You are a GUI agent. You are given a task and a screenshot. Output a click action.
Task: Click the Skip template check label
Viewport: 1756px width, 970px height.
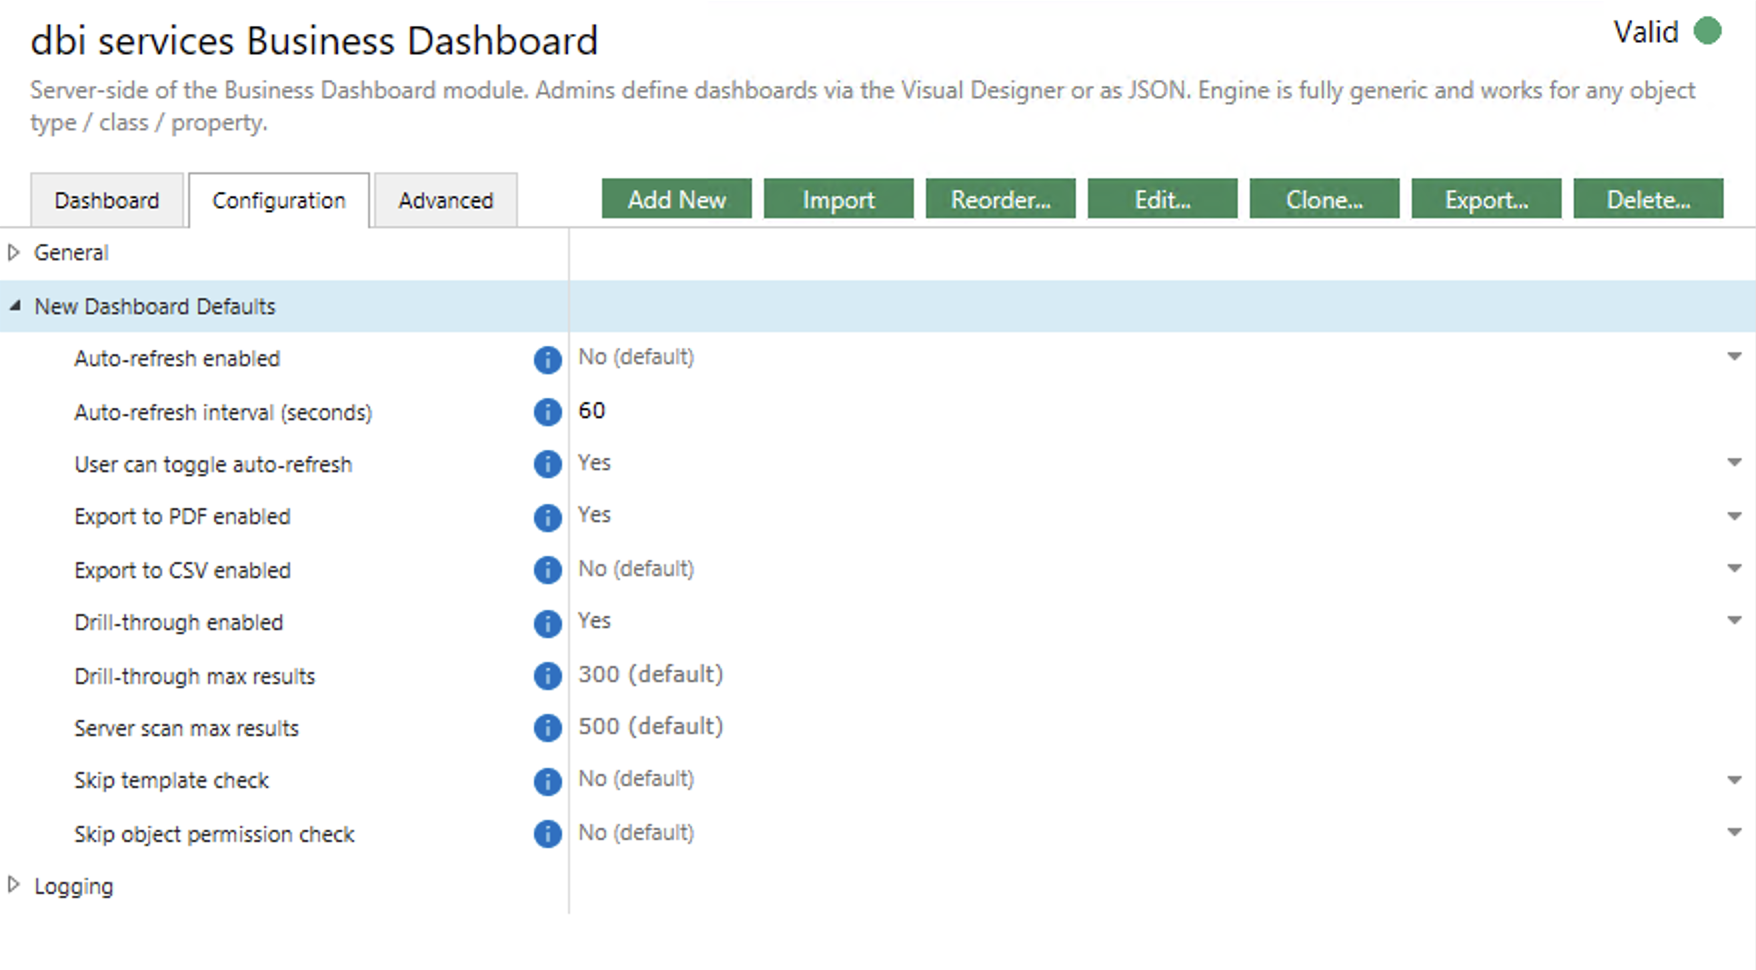(171, 781)
